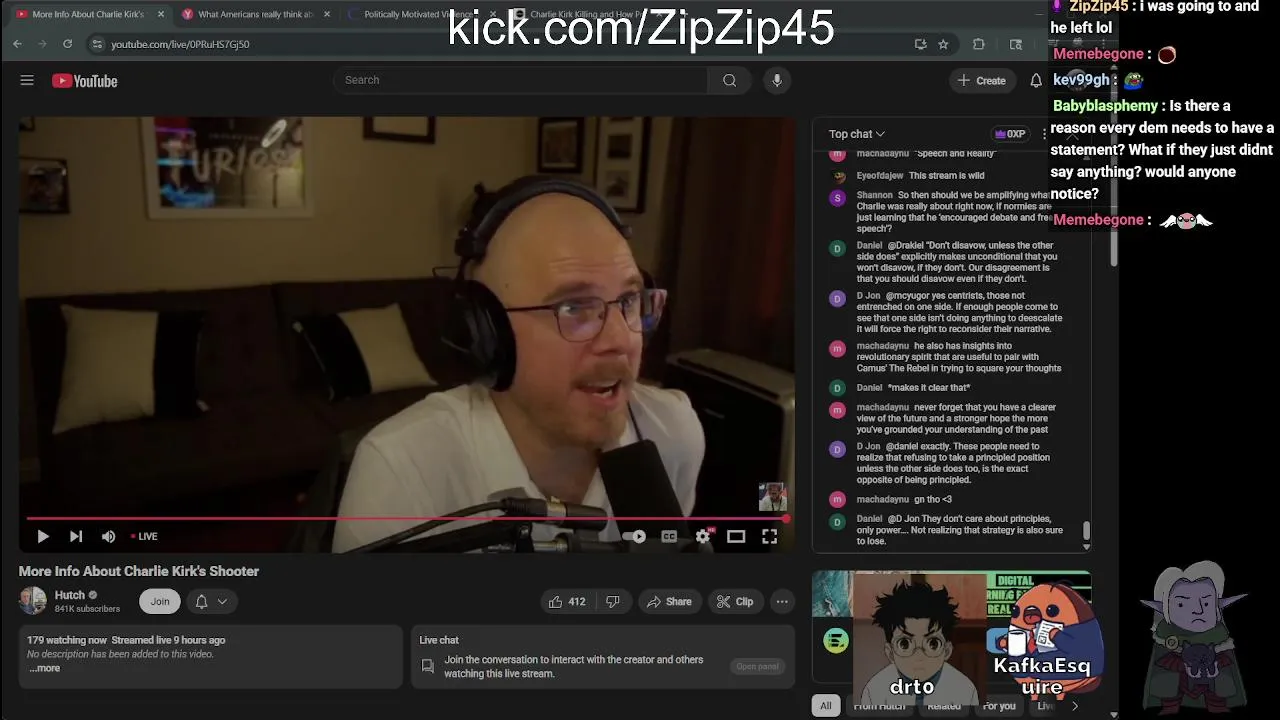Screen dimensions: 1280x720
Task: Click the Create button
Action: pyautogui.click(x=981, y=80)
